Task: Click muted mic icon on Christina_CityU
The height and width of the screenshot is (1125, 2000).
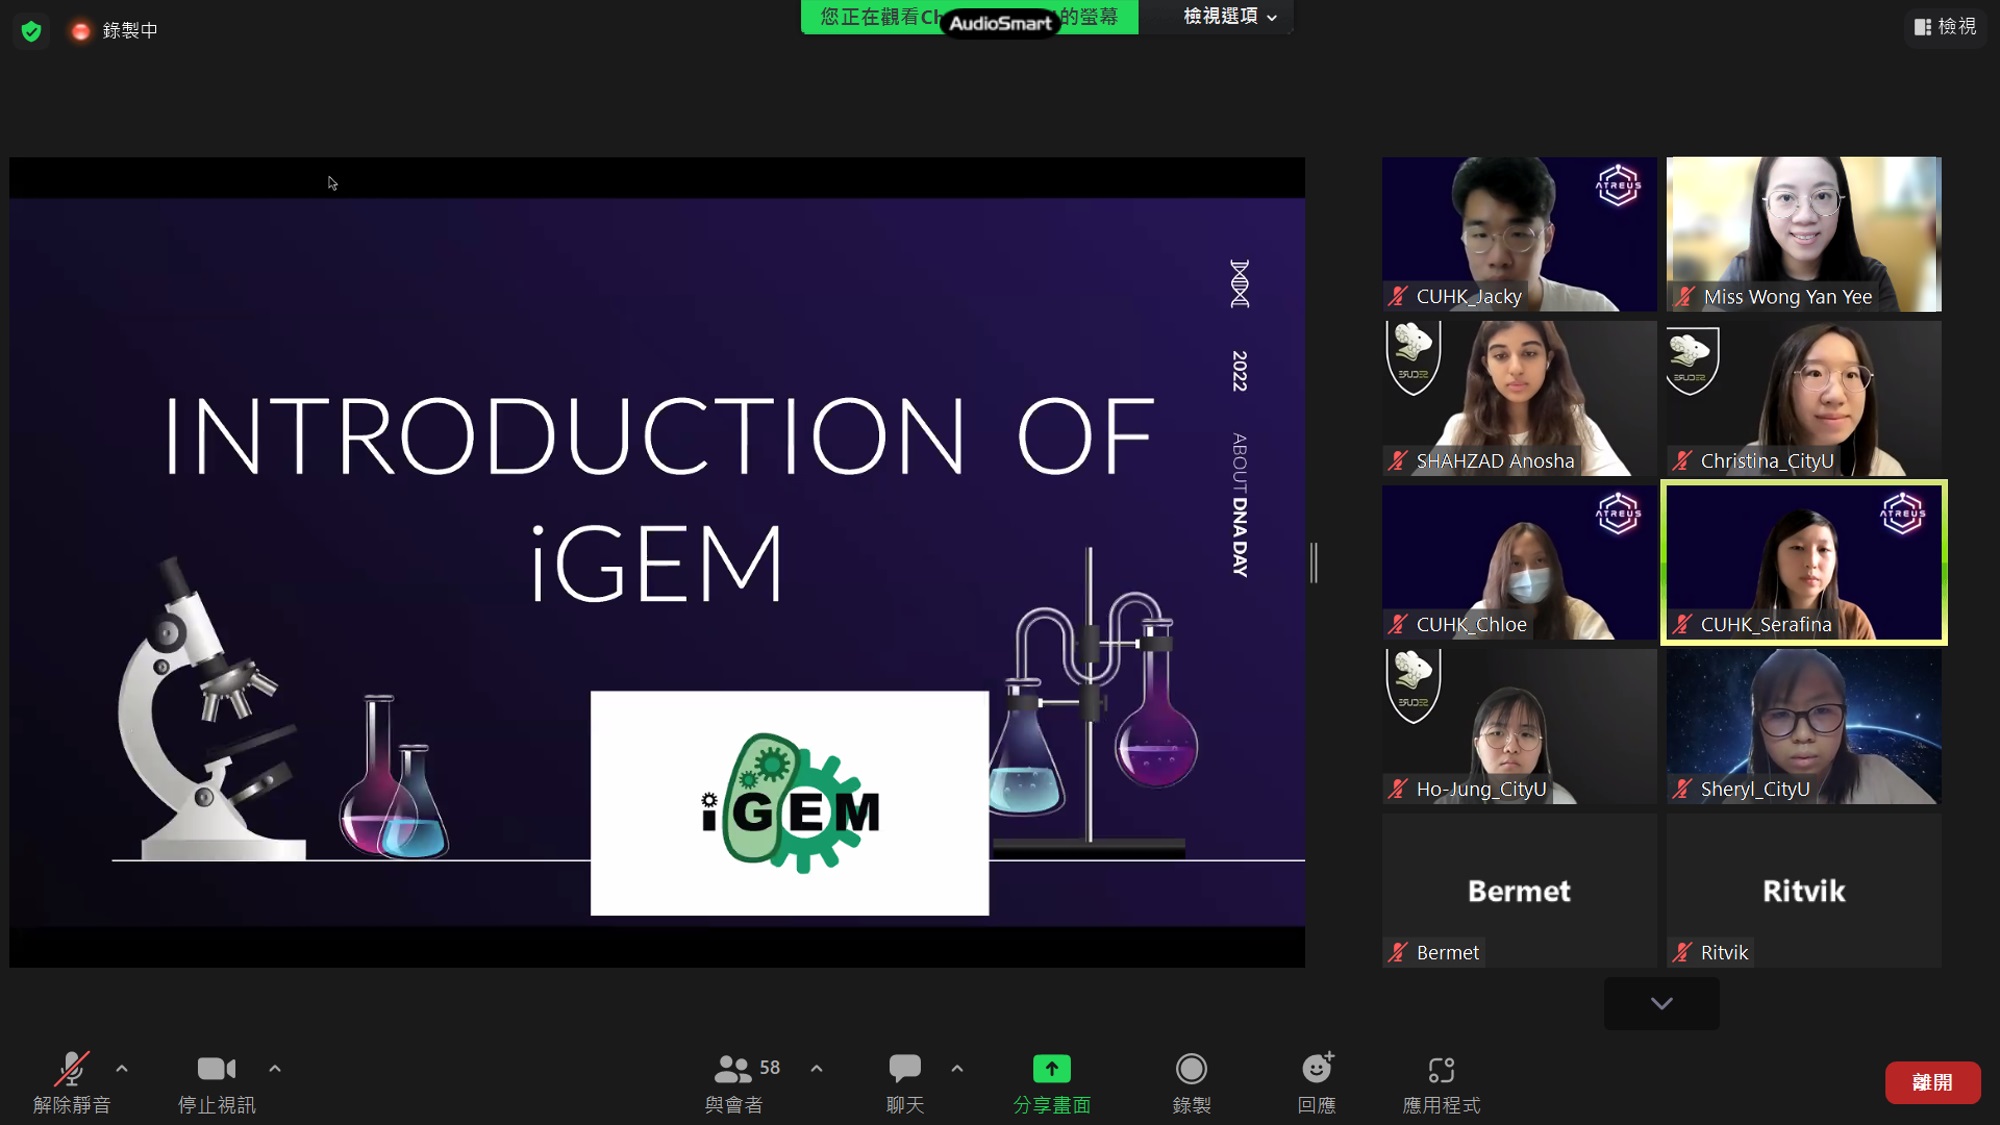Action: coord(1683,461)
